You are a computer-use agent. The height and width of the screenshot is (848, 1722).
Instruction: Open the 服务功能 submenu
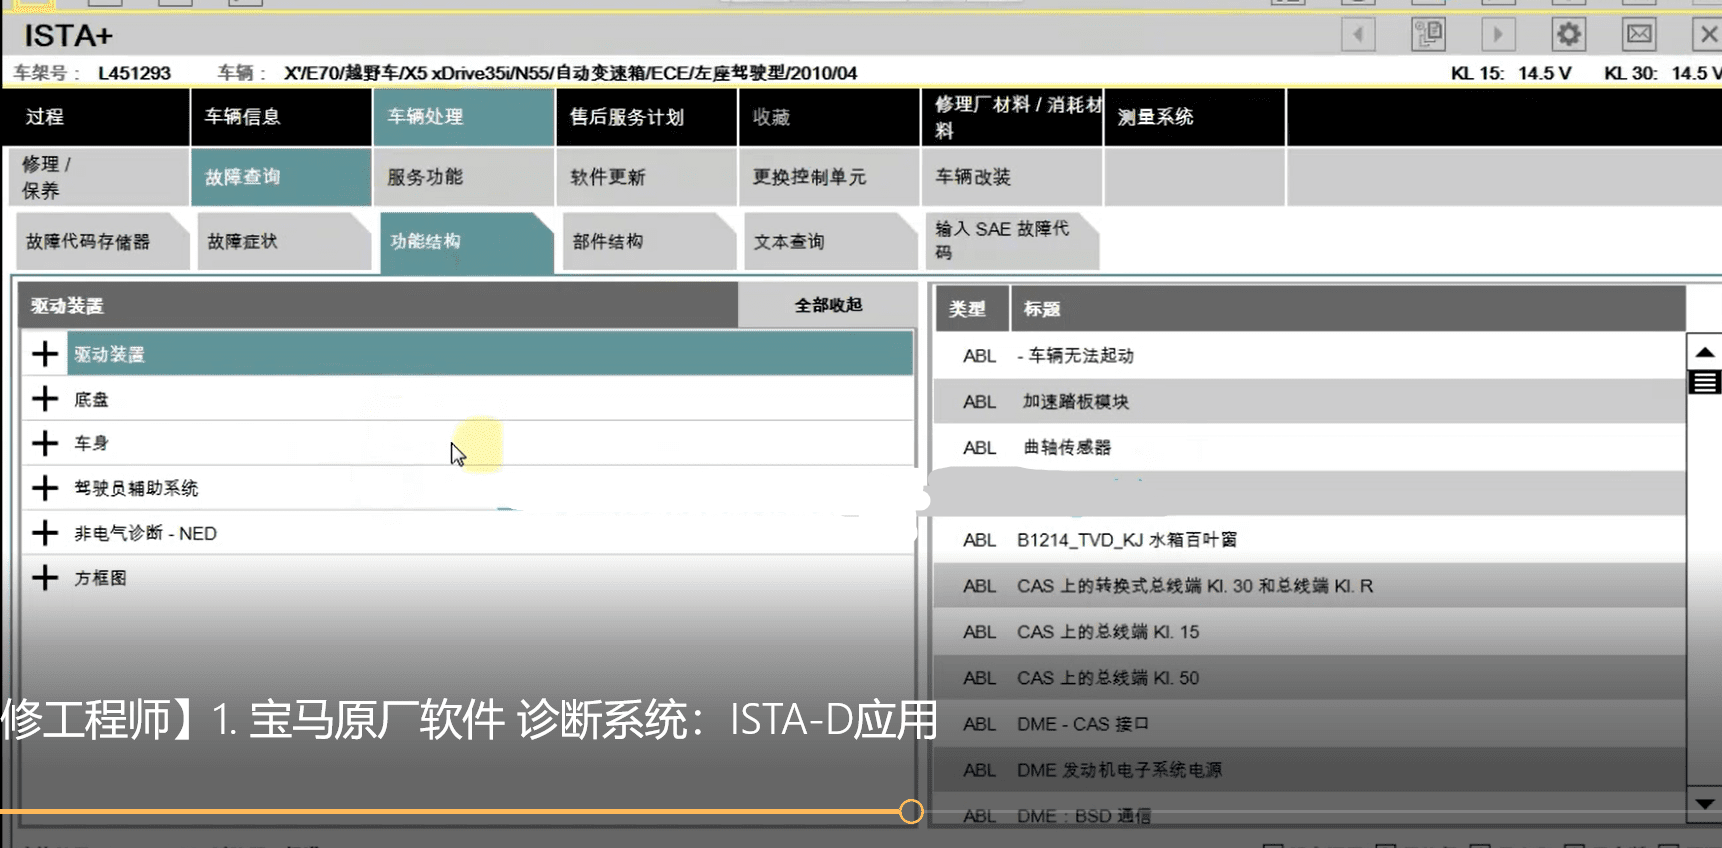(x=464, y=177)
